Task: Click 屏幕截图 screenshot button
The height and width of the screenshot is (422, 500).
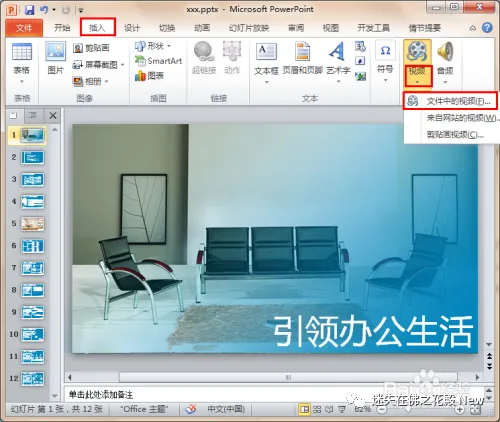Action: 95,65
